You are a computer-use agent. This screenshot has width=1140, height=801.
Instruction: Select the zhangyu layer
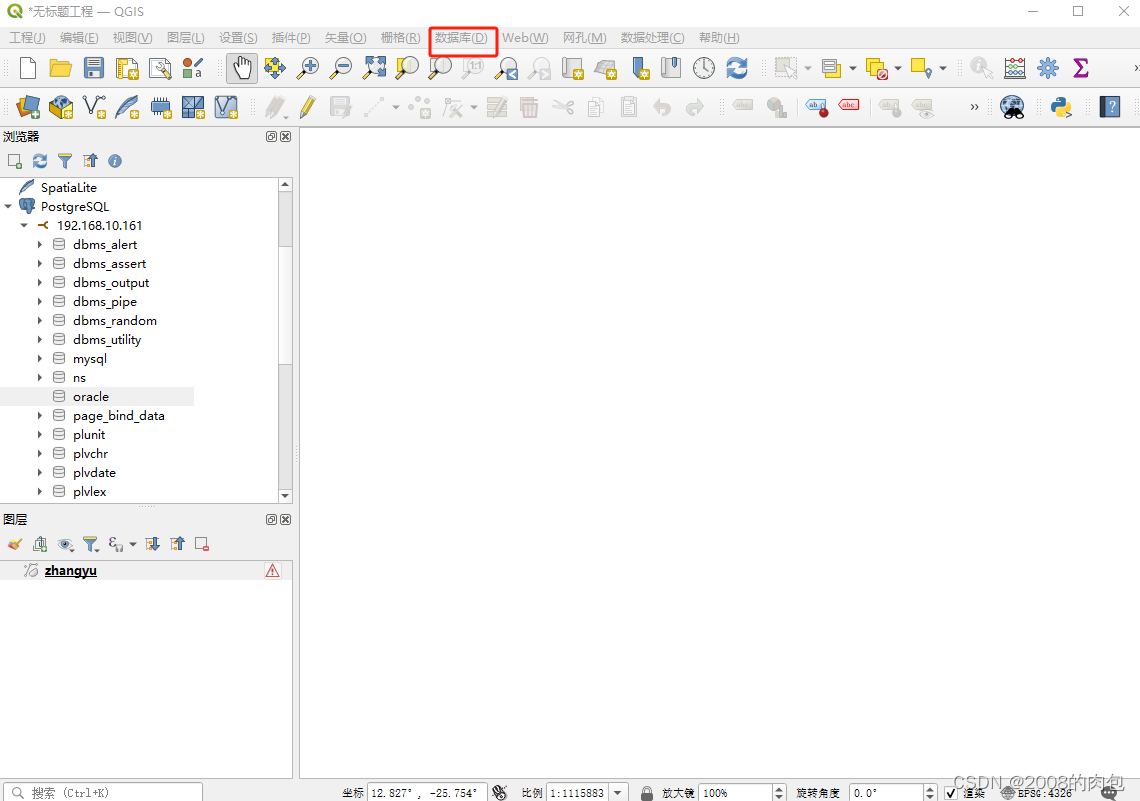[71, 571]
